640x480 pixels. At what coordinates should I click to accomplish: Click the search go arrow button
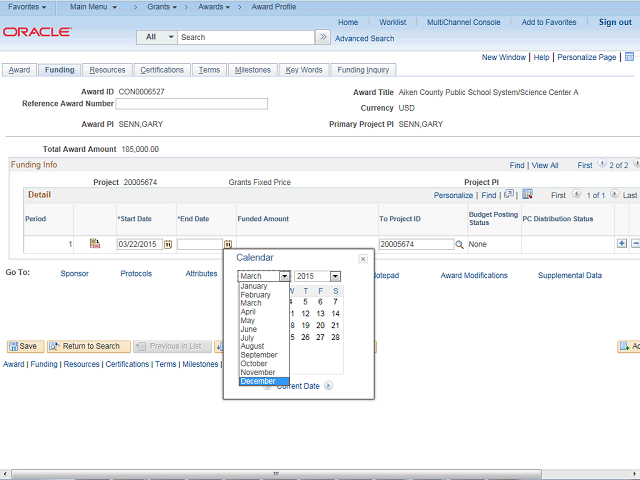(322, 37)
